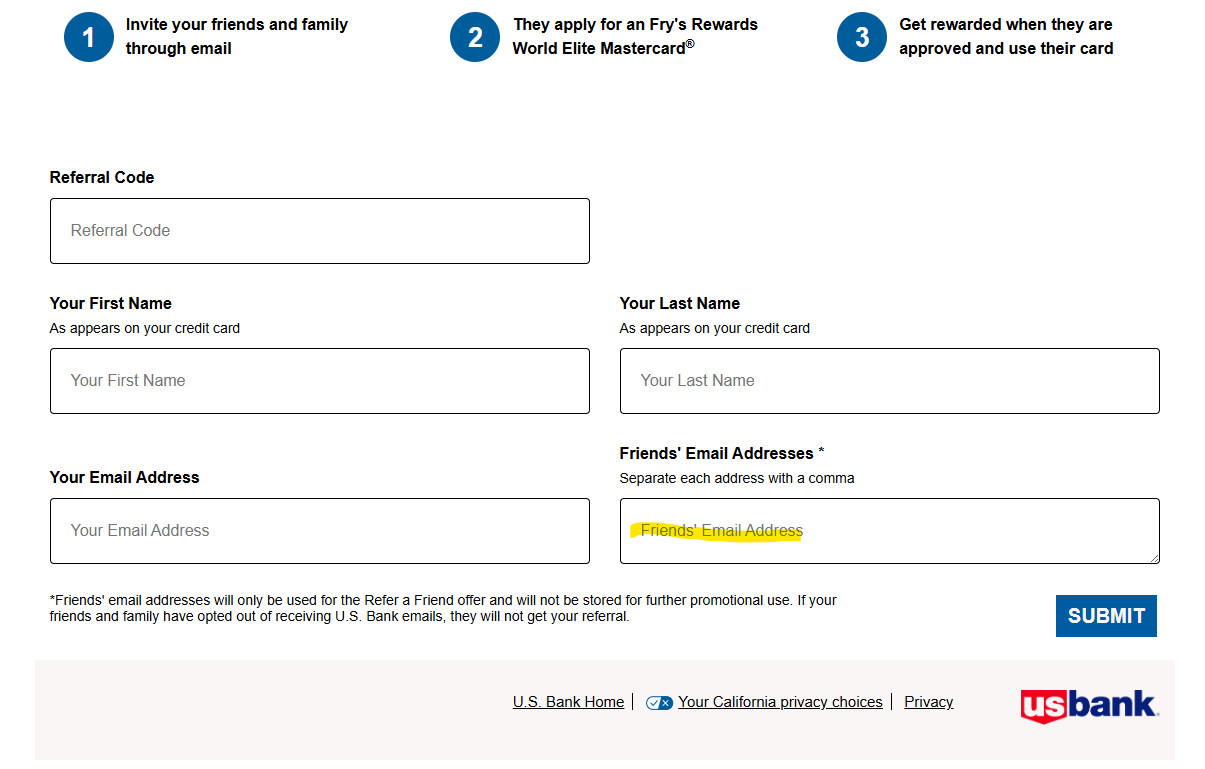Click the Your Email Address field
The height and width of the screenshot is (769, 1205).
point(320,531)
